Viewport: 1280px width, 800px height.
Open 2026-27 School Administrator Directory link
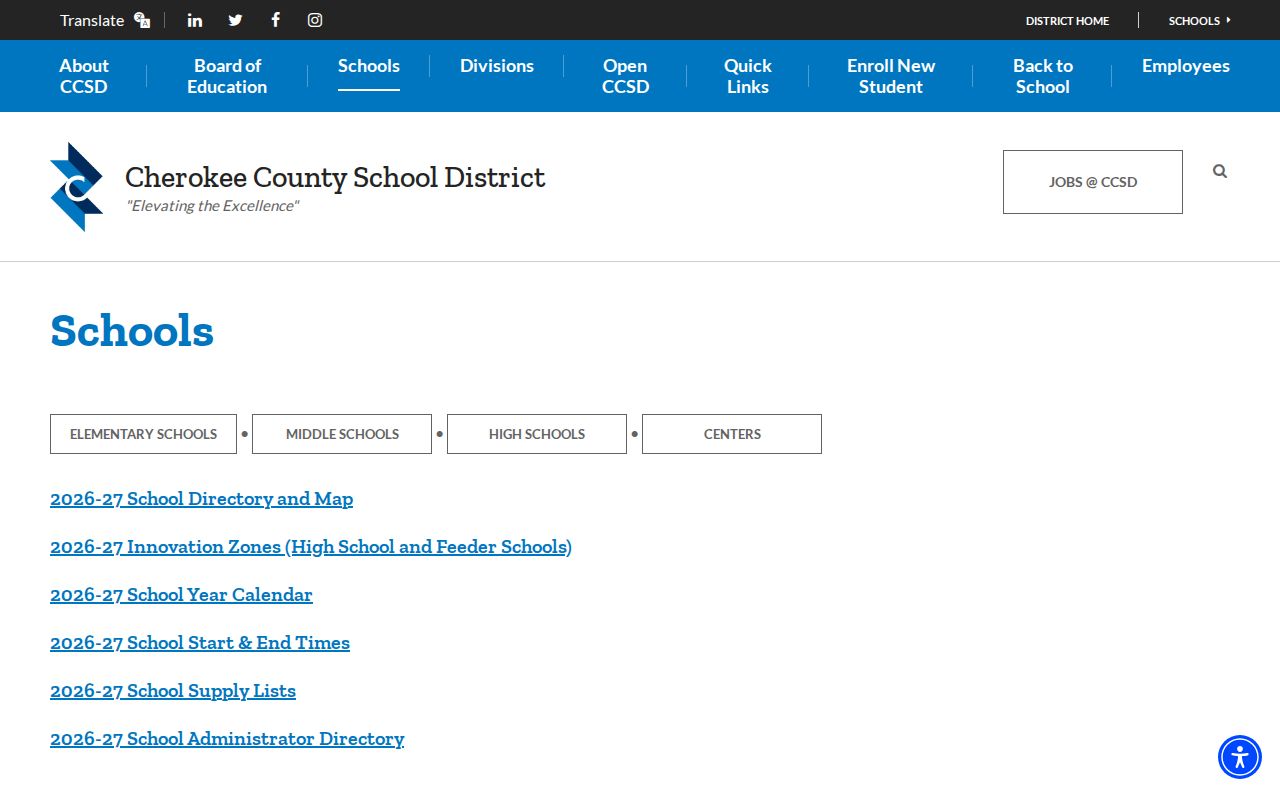(x=227, y=739)
